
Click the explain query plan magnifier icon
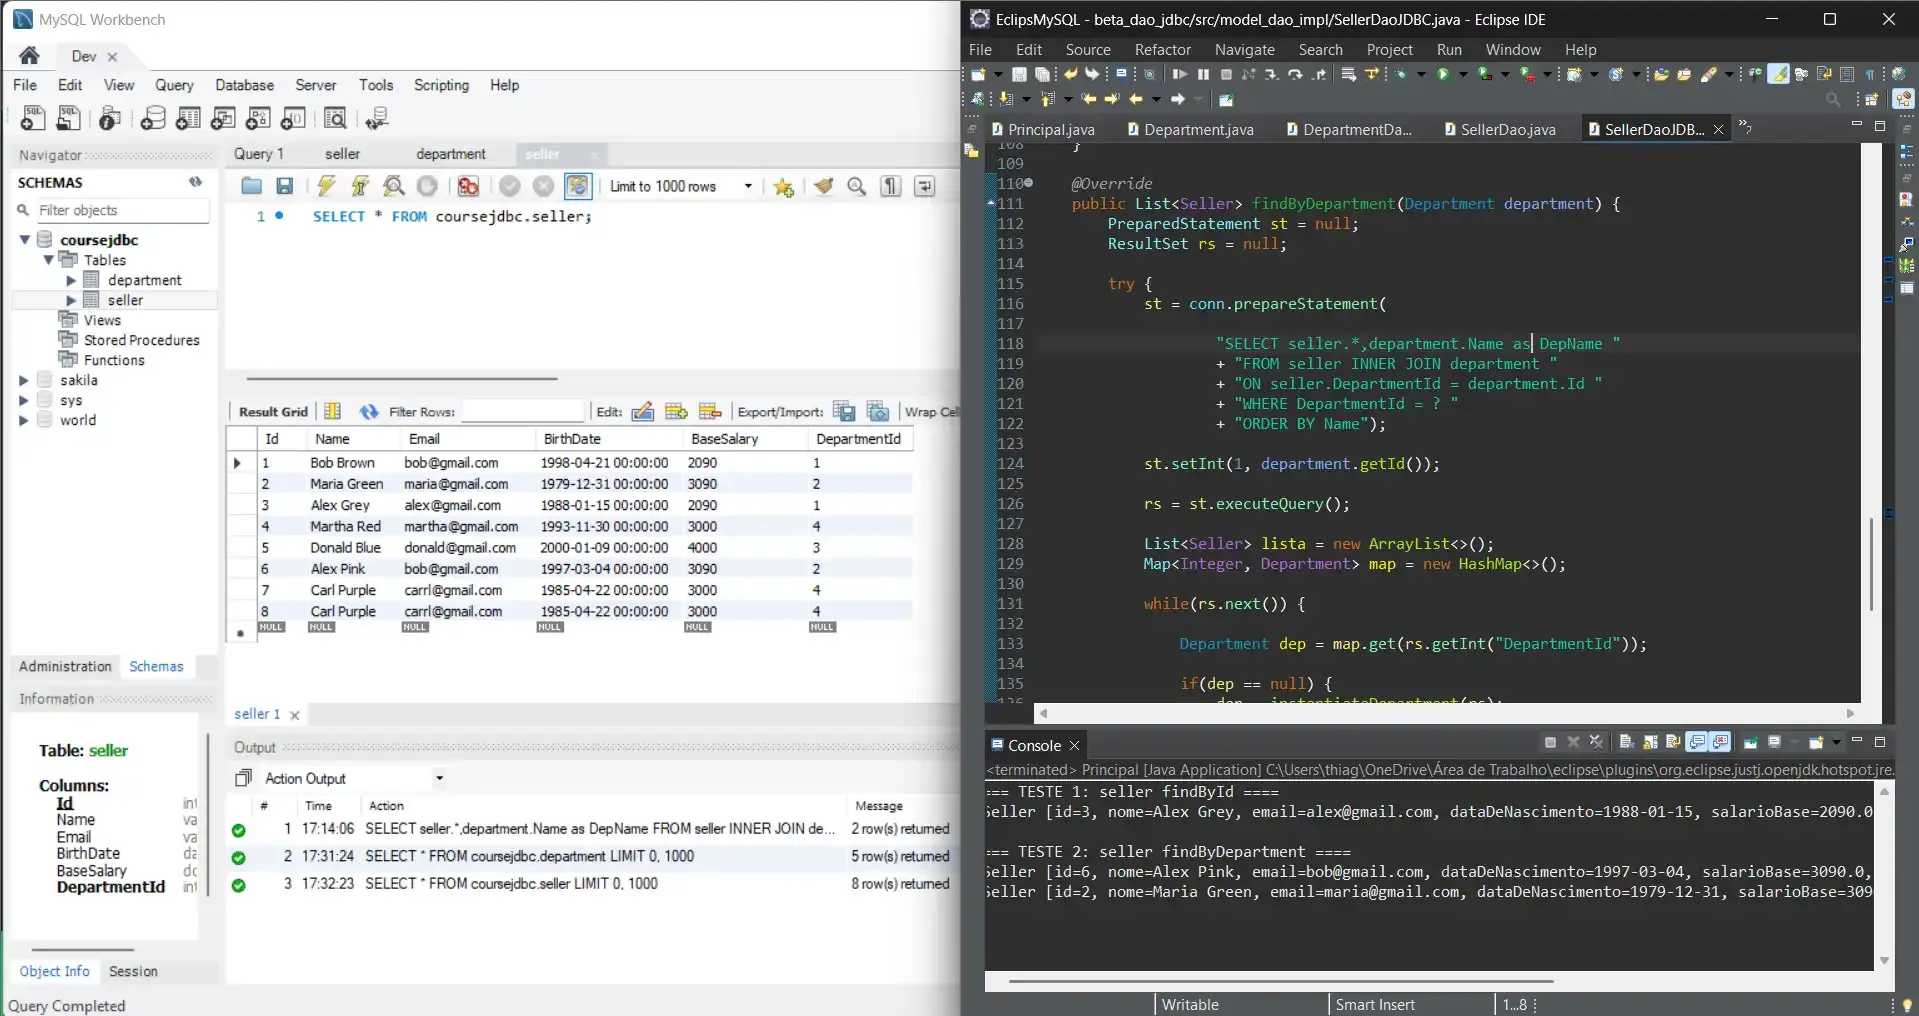394,186
